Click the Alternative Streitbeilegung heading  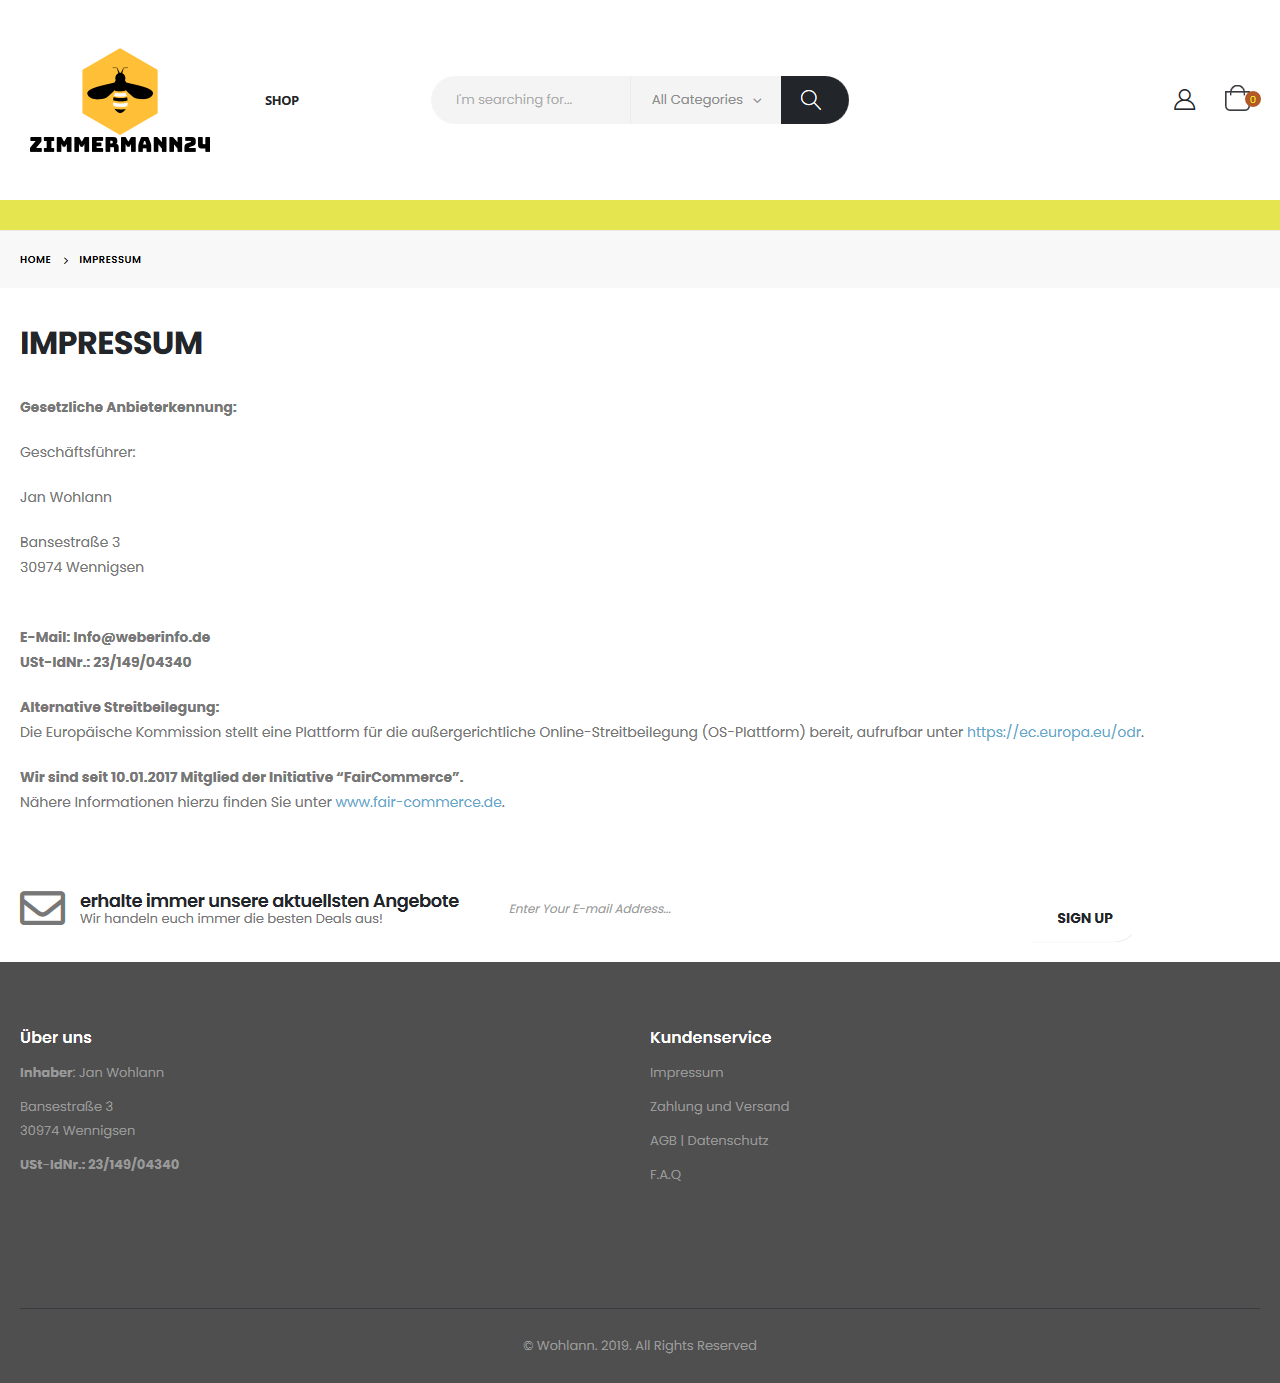[x=120, y=707]
